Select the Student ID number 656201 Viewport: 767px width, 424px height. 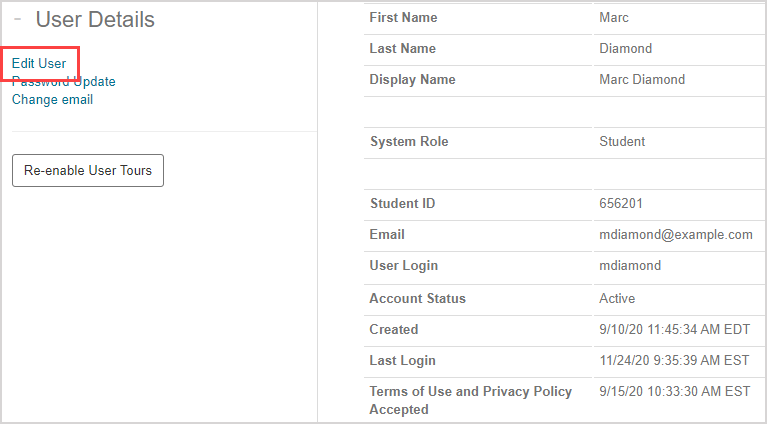tap(621, 204)
